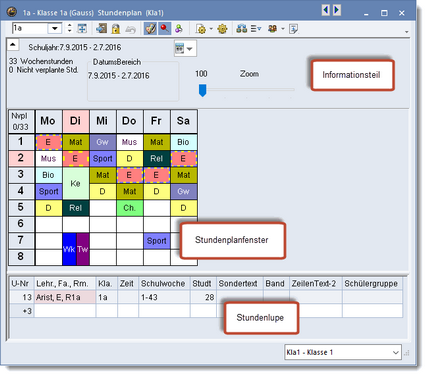Click the page export icon in toolbar

(x=294, y=29)
